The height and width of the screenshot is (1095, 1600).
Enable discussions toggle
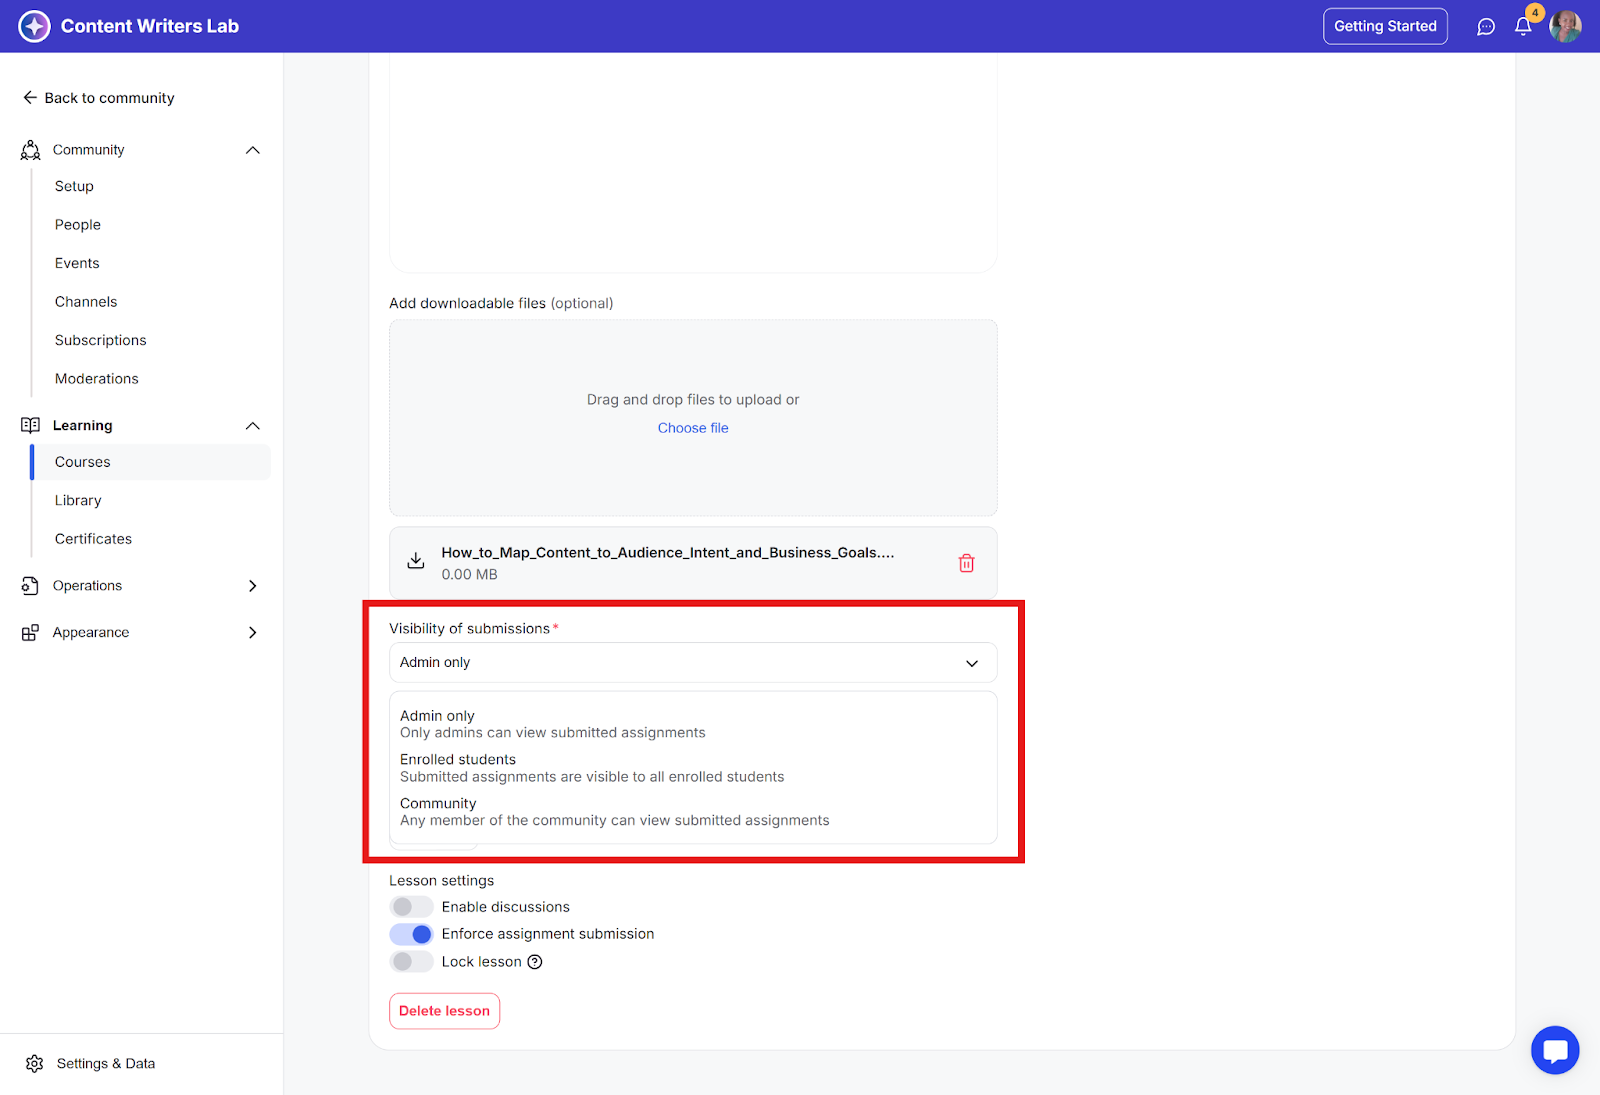tap(411, 907)
